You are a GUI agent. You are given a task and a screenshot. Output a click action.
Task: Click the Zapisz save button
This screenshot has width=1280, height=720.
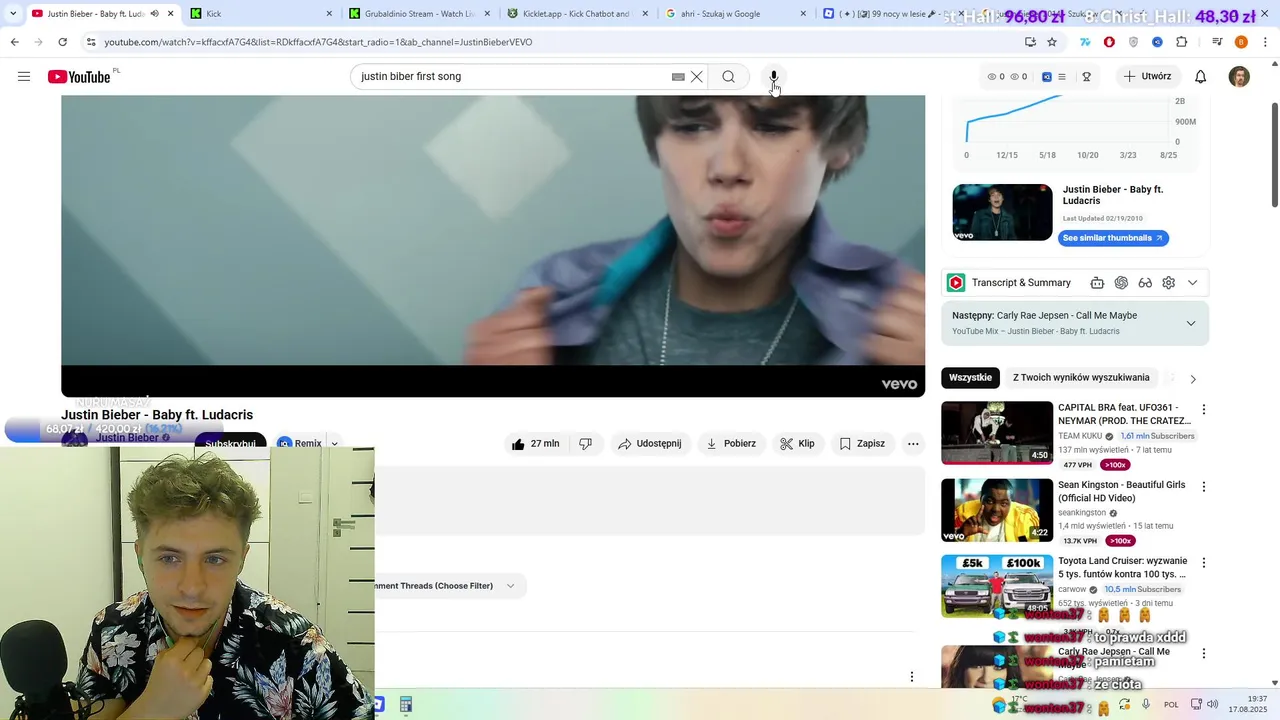click(862, 444)
